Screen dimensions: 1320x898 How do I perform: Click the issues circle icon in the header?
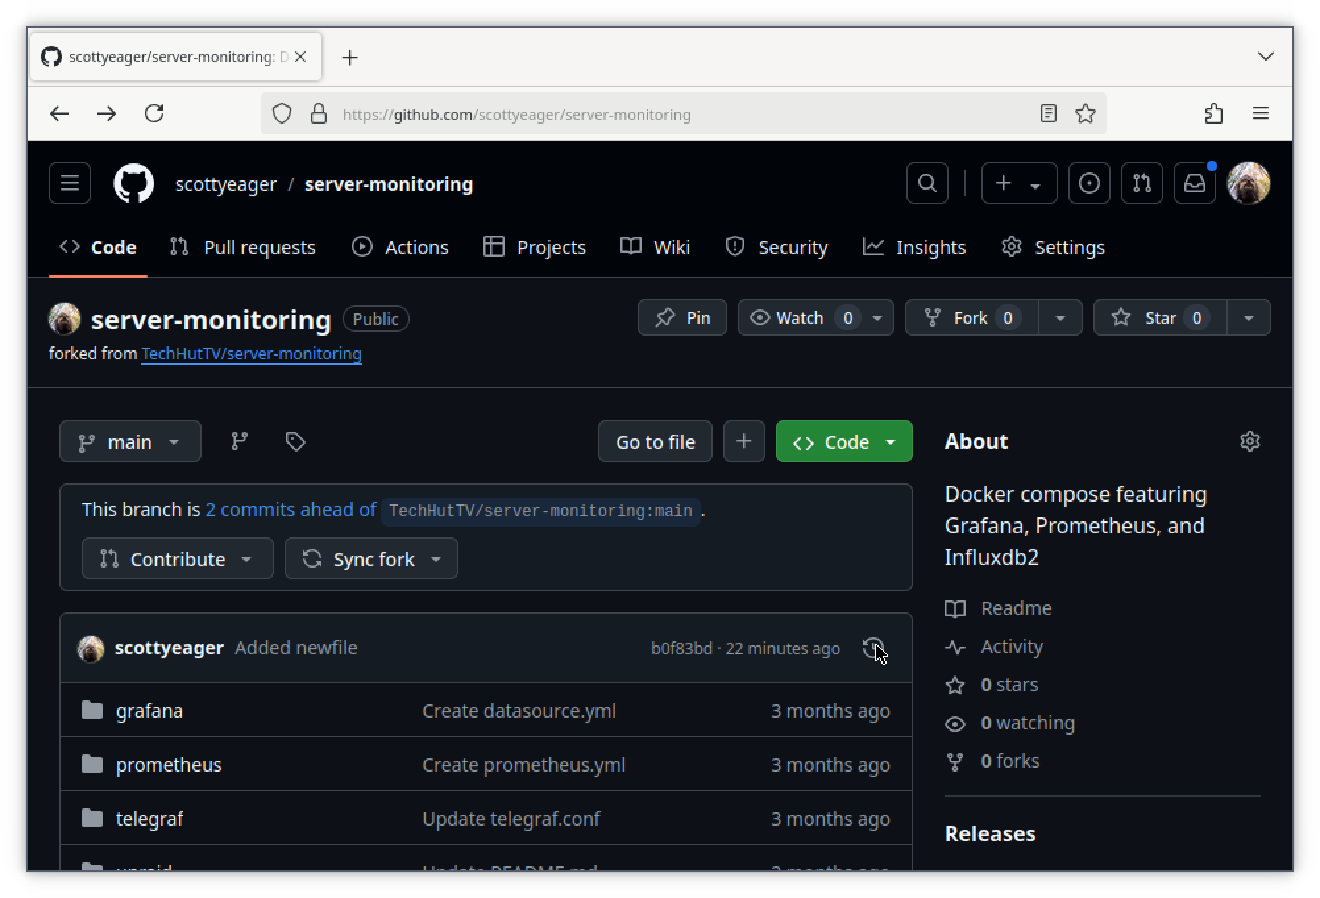pos(1089,183)
